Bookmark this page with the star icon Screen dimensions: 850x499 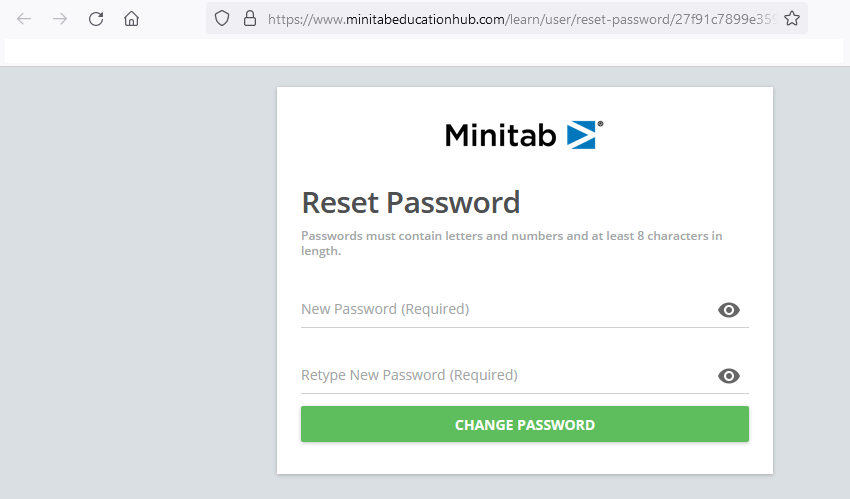[x=792, y=18]
